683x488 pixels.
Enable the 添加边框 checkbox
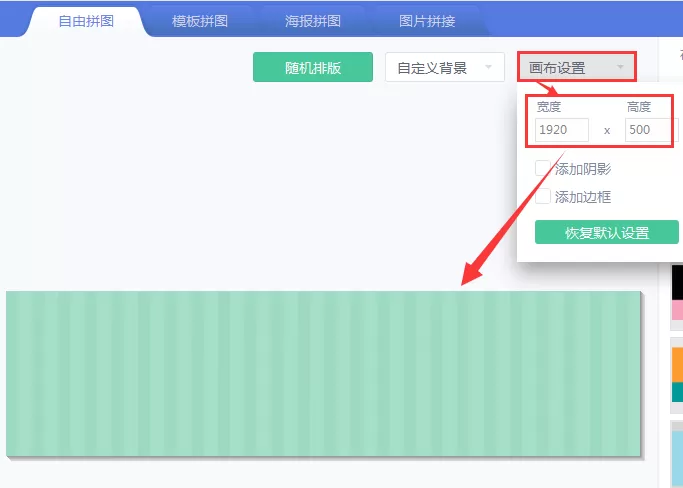click(x=543, y=197)
